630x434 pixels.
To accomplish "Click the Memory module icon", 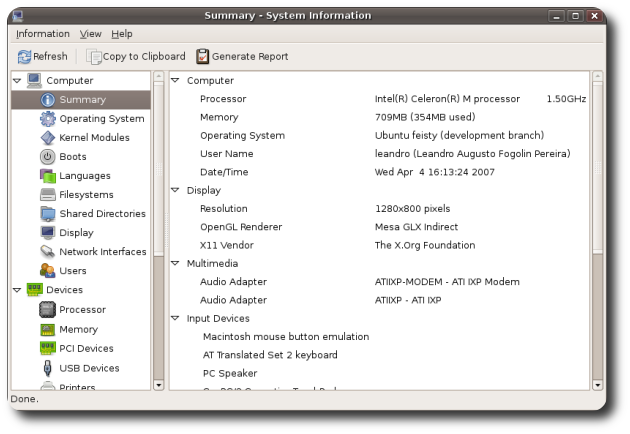I will point(47,330).
